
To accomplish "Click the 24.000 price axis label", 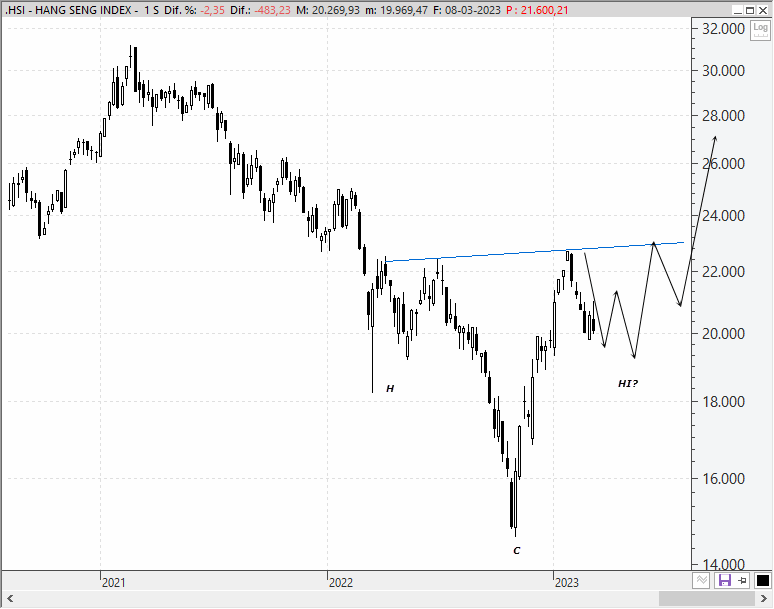I will (x=723, y=216).
